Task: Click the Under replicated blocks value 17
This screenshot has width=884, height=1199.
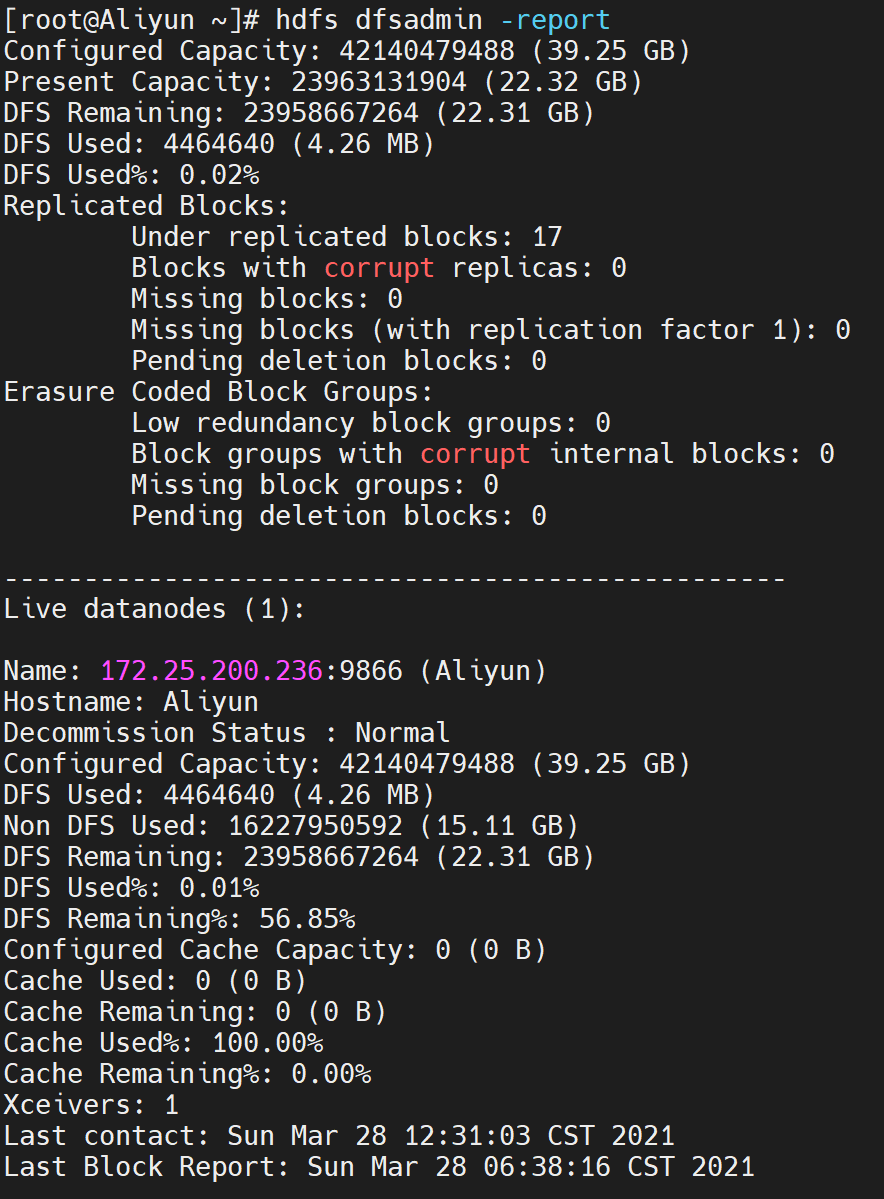Action: (x=548, y=236)
